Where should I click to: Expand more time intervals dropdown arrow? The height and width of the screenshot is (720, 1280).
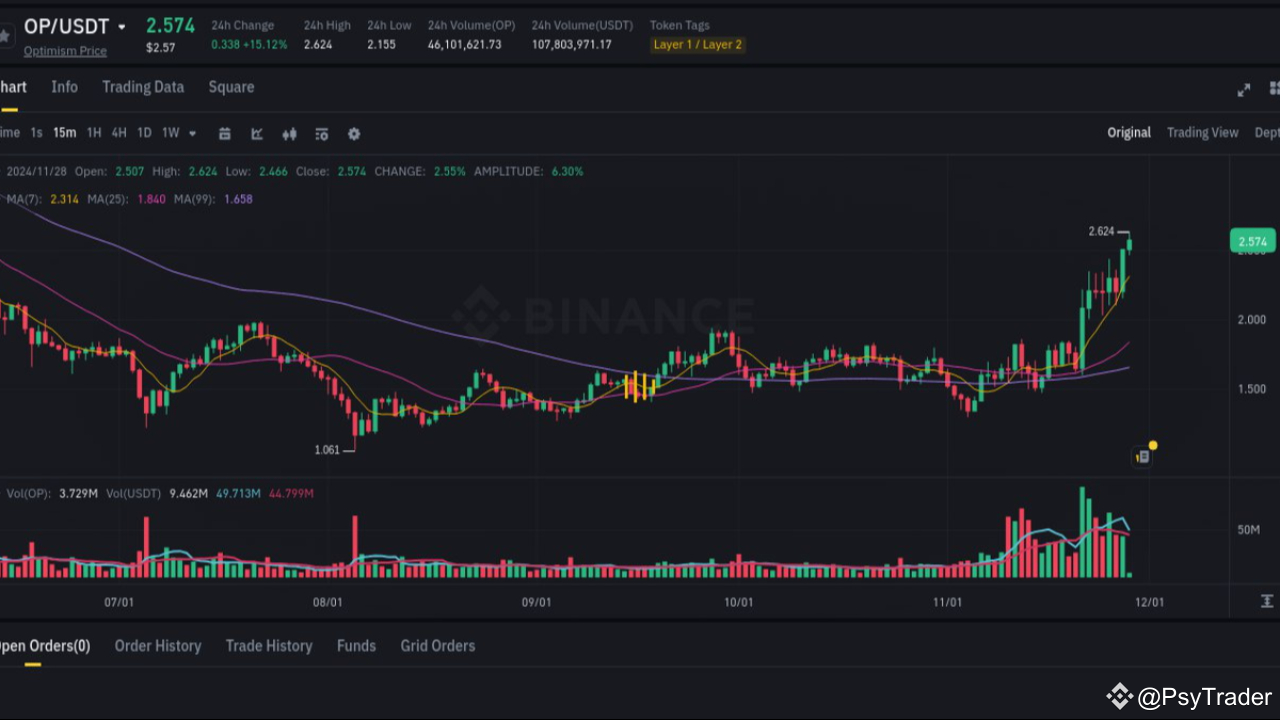point(192,133)
